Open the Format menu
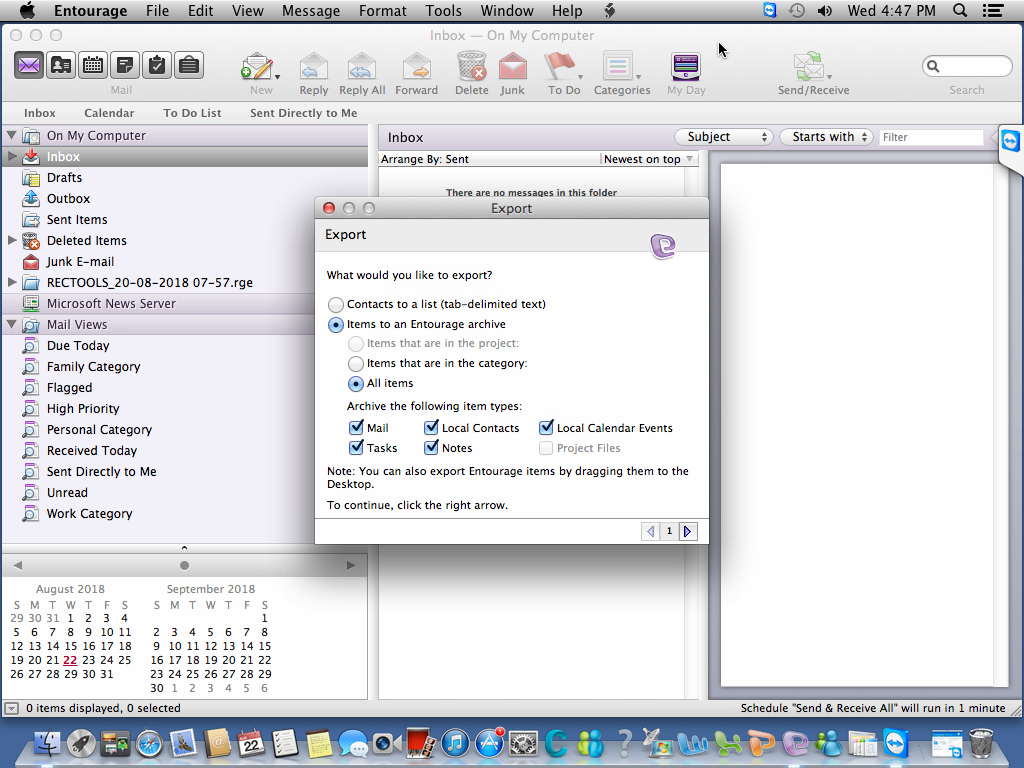This screenshot has width=1024, height=768. [383, 10]
